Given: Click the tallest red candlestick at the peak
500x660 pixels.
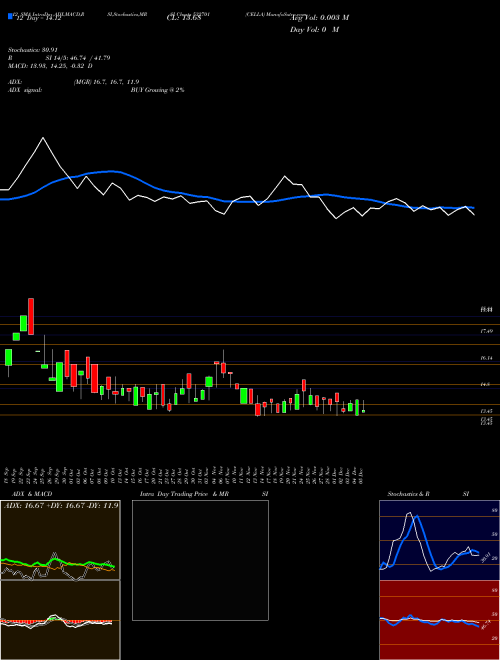Looking at the screenshot, I should tap(31, 317).
